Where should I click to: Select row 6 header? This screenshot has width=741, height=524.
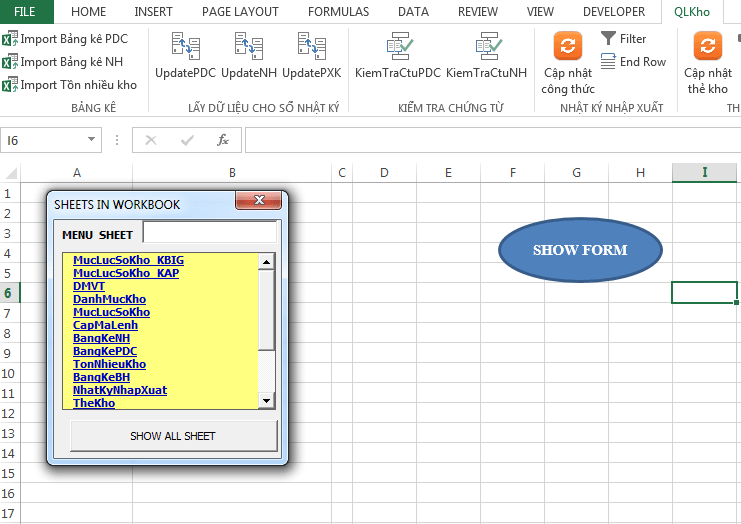(10, 293)
